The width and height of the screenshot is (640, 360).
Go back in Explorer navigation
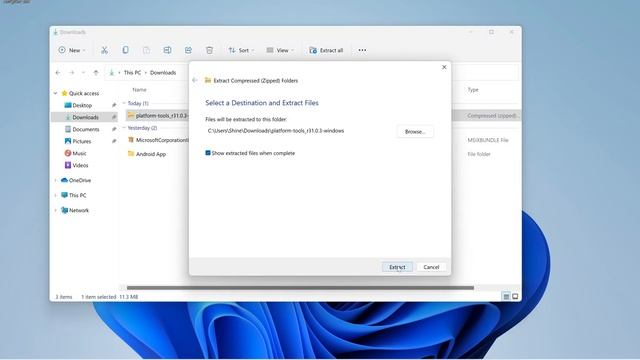[x=58, y=73]
